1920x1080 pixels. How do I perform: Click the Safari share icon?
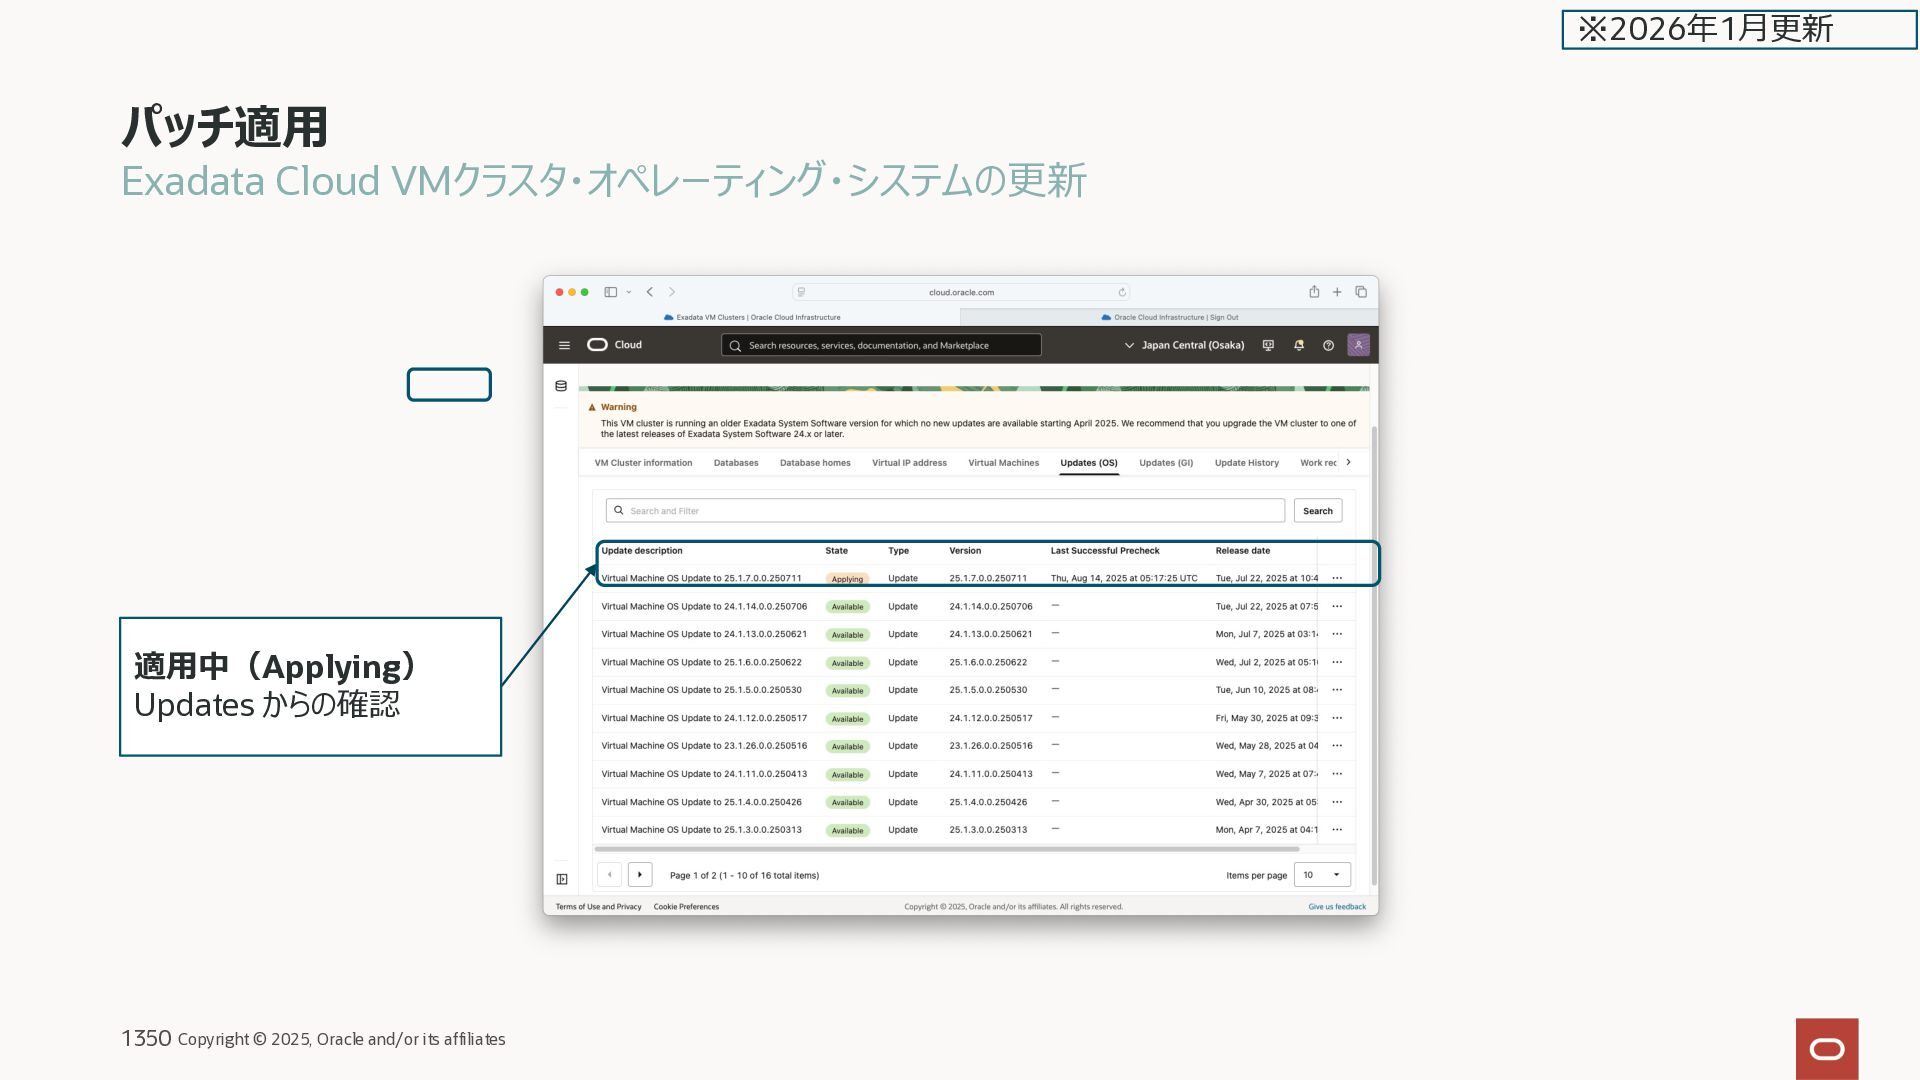1314,292
